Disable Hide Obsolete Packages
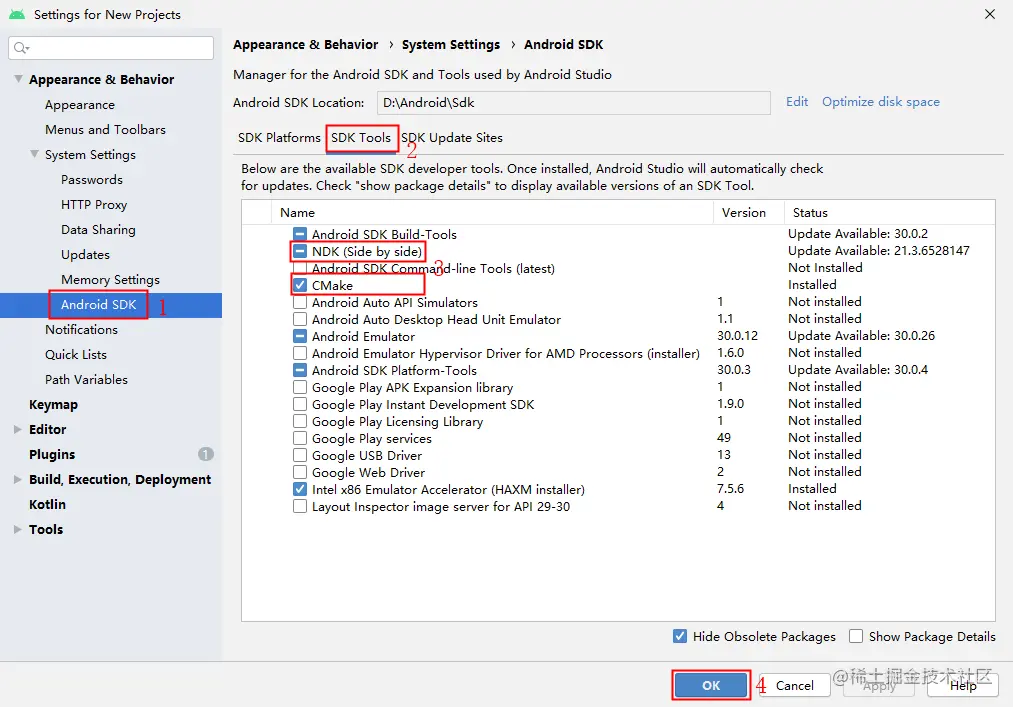The height and width of the screenshot is (707, 1013). (680, 636)
